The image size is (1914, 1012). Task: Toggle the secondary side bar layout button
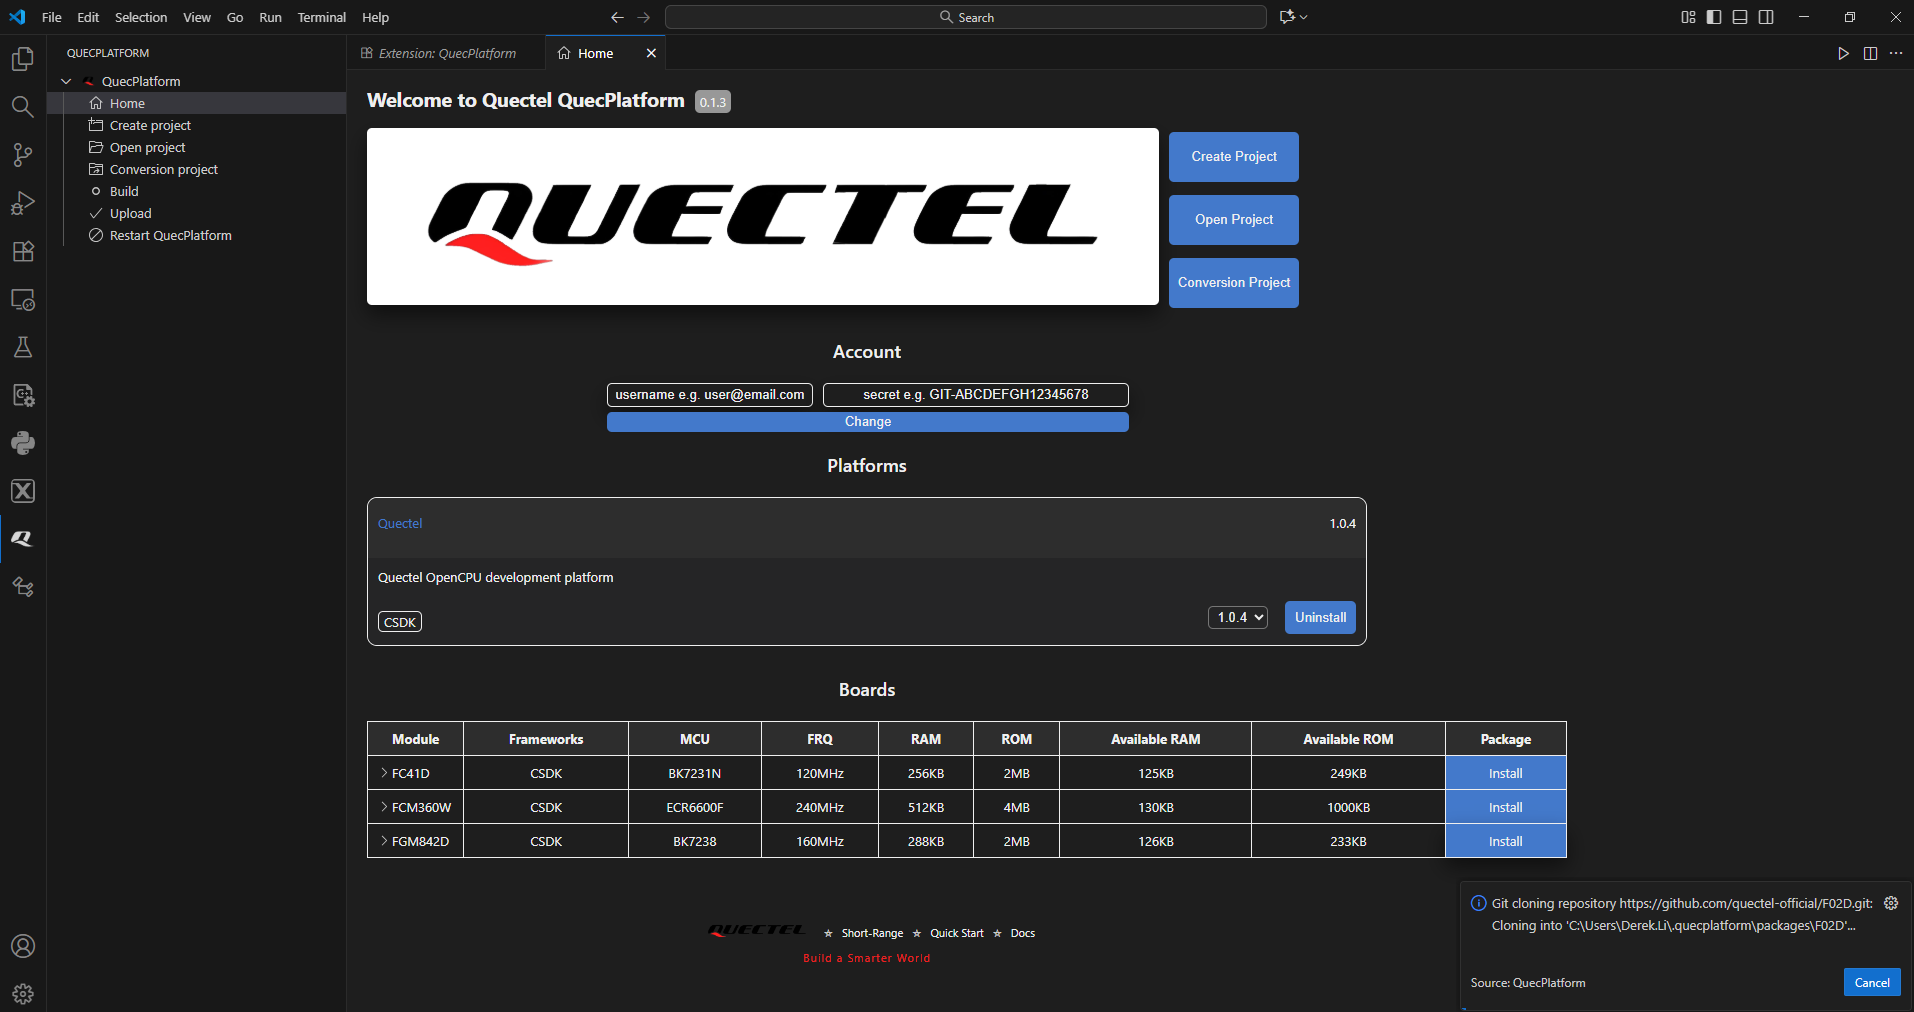[1766, 17]
